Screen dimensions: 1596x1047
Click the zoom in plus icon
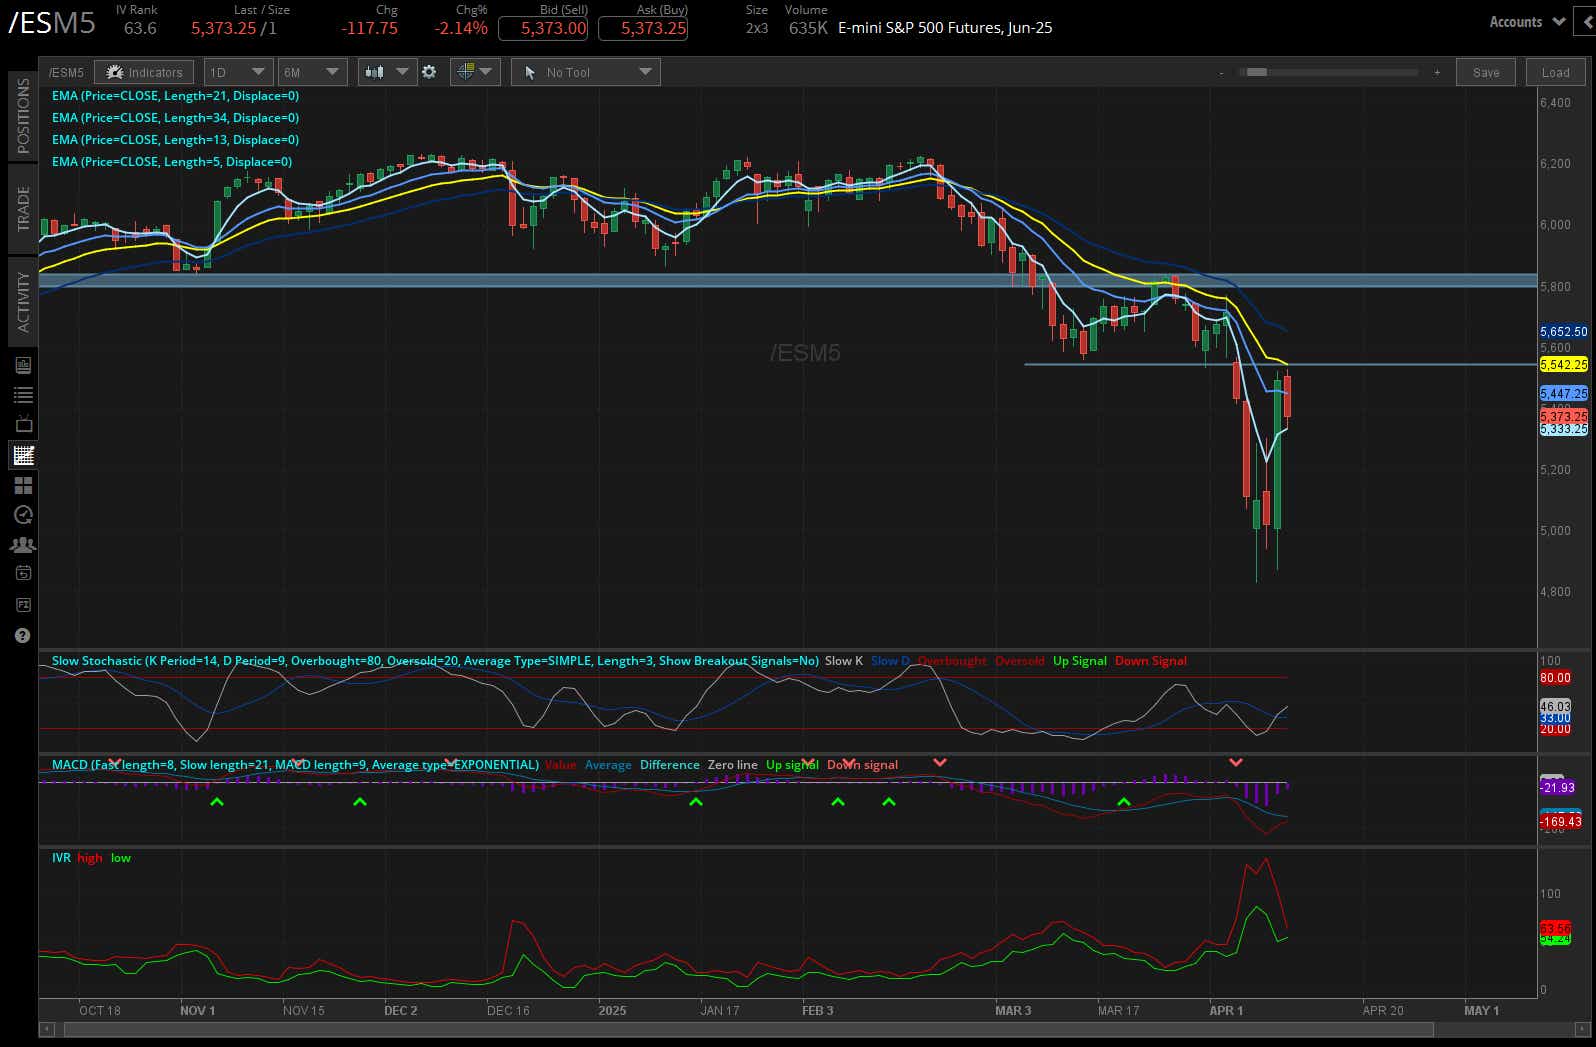click(1437, 73)
